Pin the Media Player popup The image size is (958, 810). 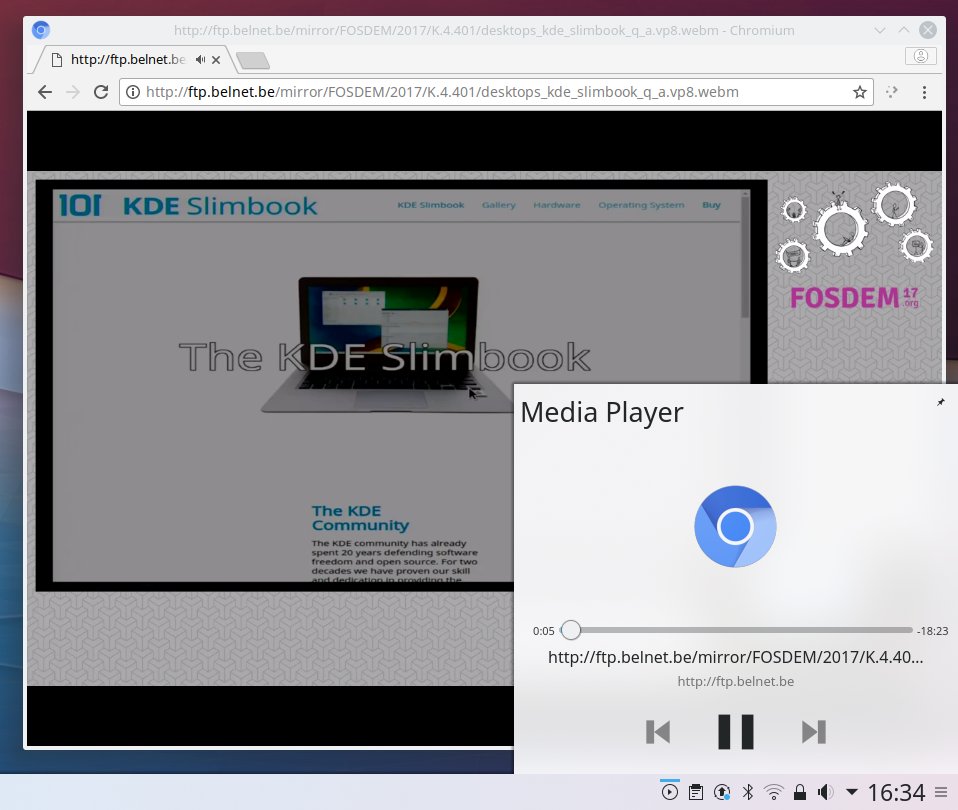click(x=940, y=402)
